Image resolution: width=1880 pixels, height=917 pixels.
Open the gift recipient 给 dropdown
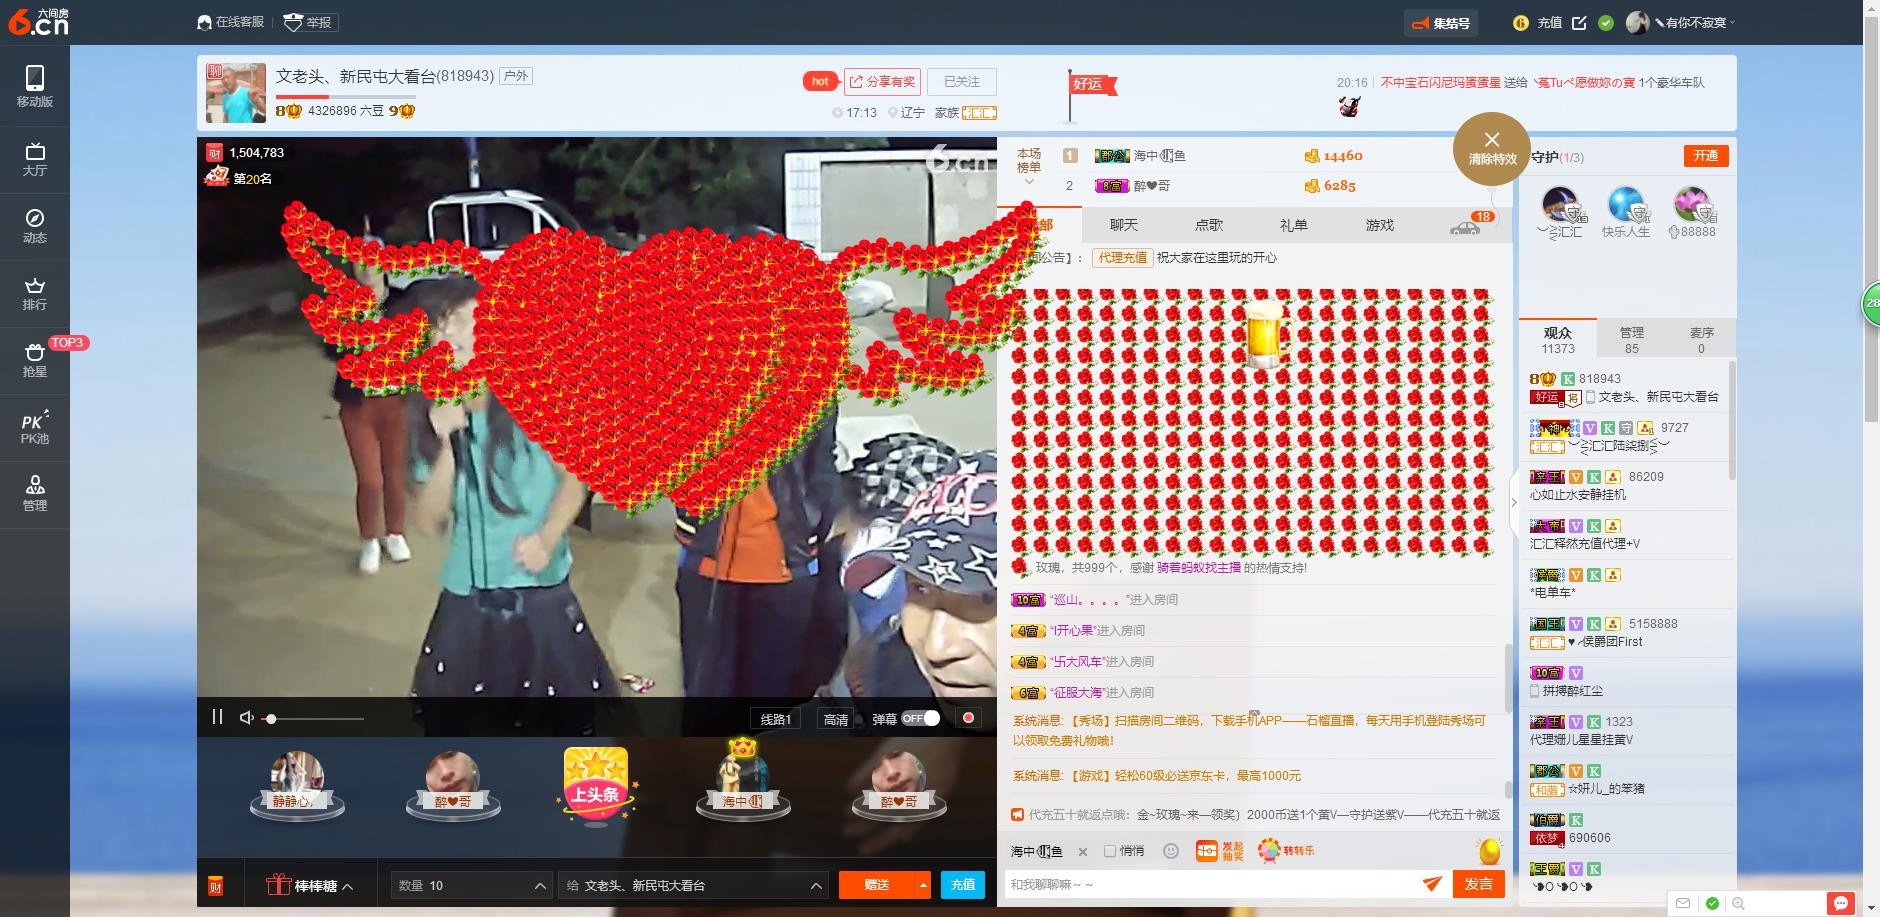[x=693, y=885]
